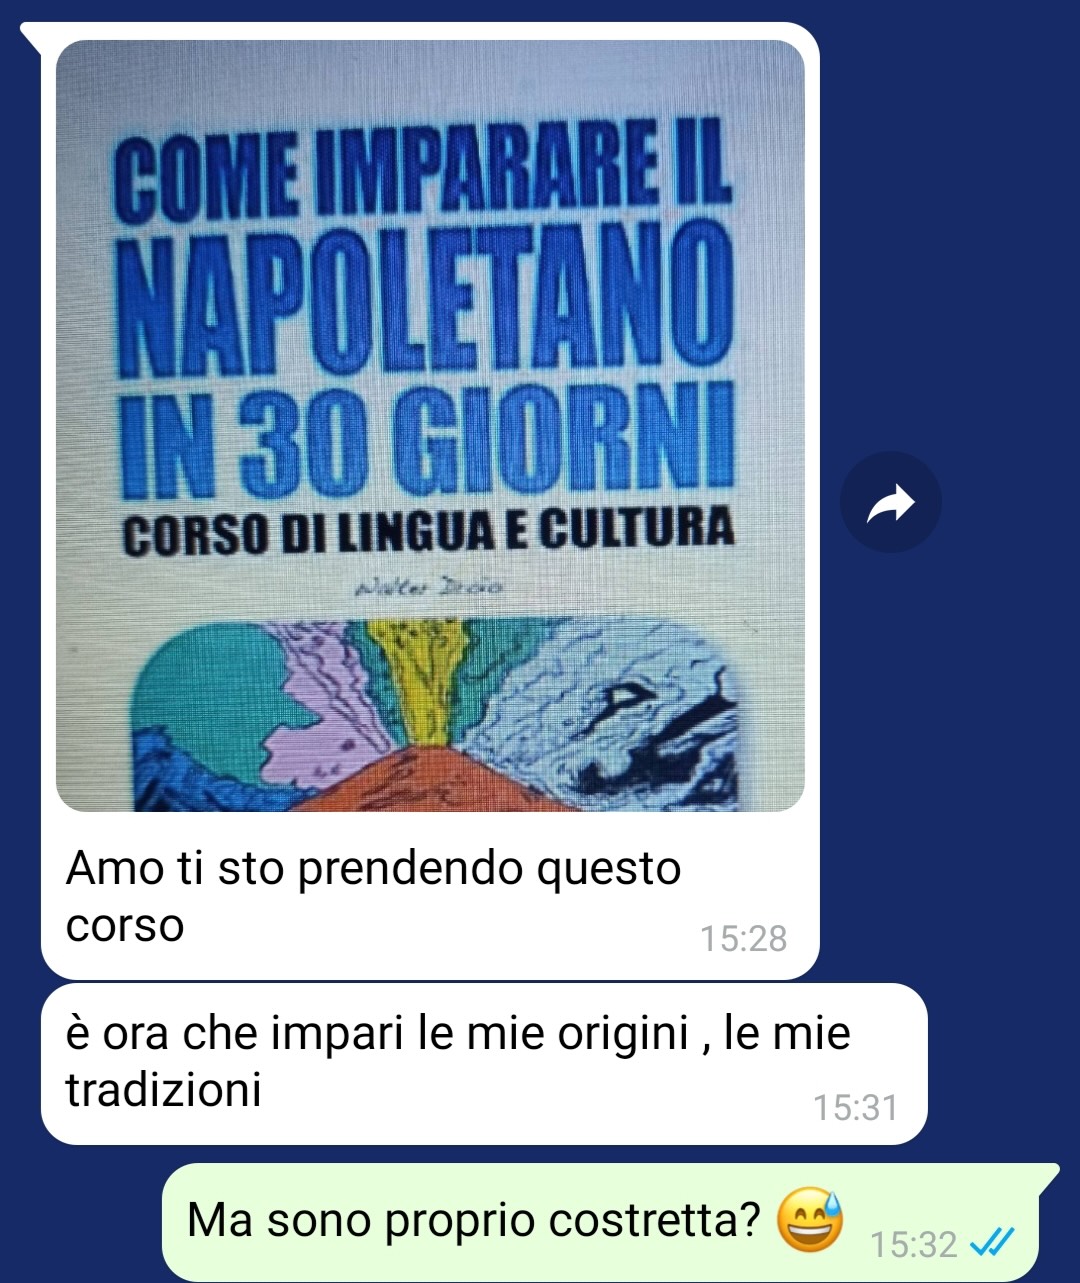1080x1283 pixels.
Task: Click the word "tradizioni" in the message
Action: 163,1089
